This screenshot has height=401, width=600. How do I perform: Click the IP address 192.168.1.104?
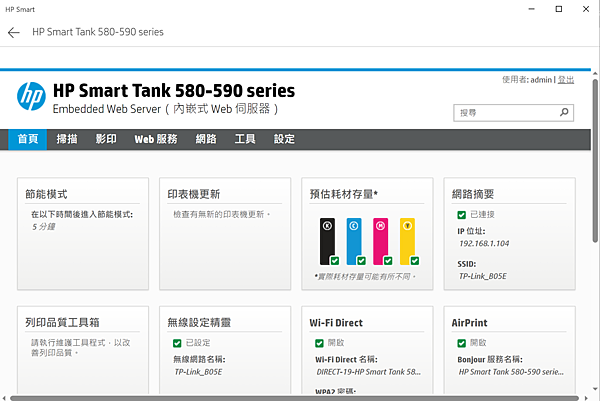click(484, 243)
